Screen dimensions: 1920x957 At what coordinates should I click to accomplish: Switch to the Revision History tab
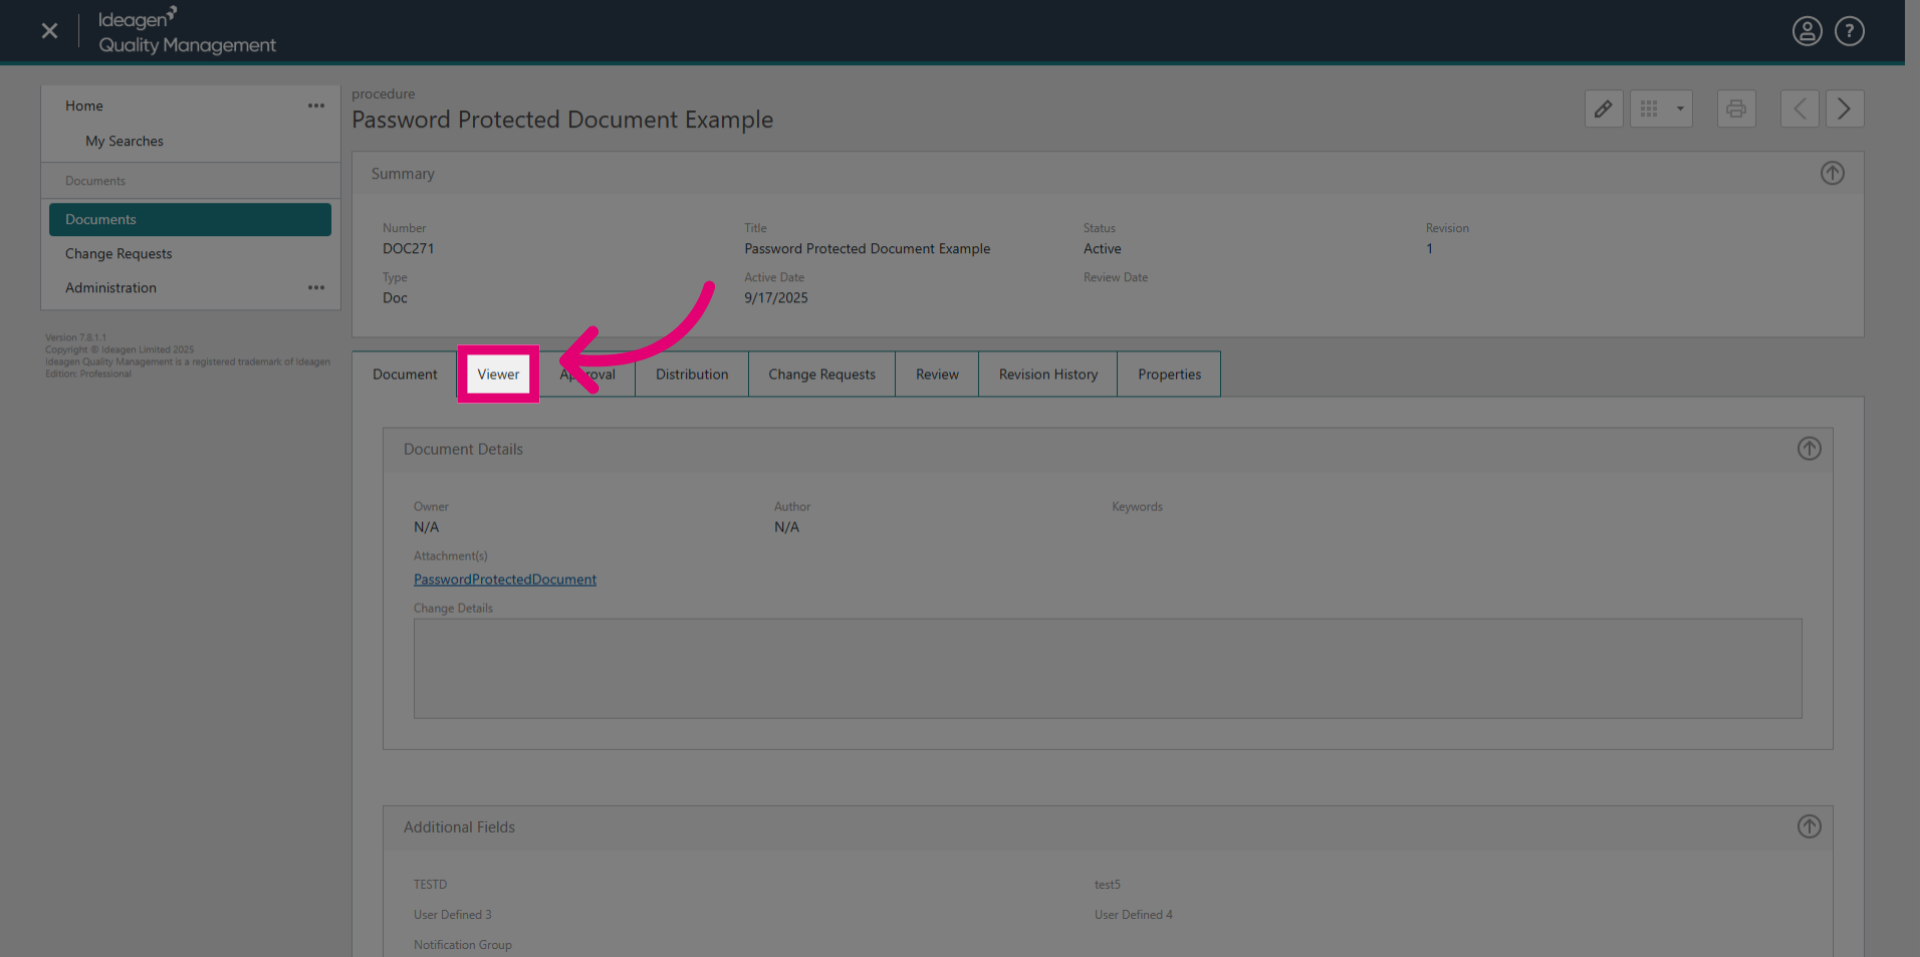1048,374
